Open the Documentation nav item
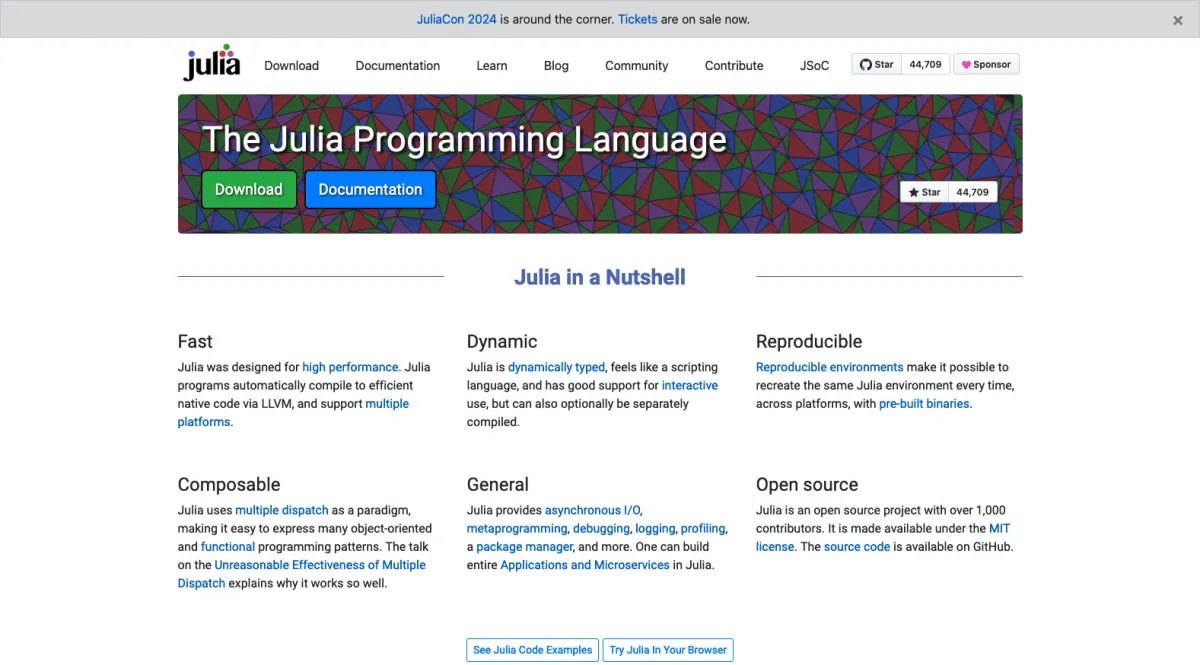This screenshot has height=665, width=1200. click(x=397, y=66)
